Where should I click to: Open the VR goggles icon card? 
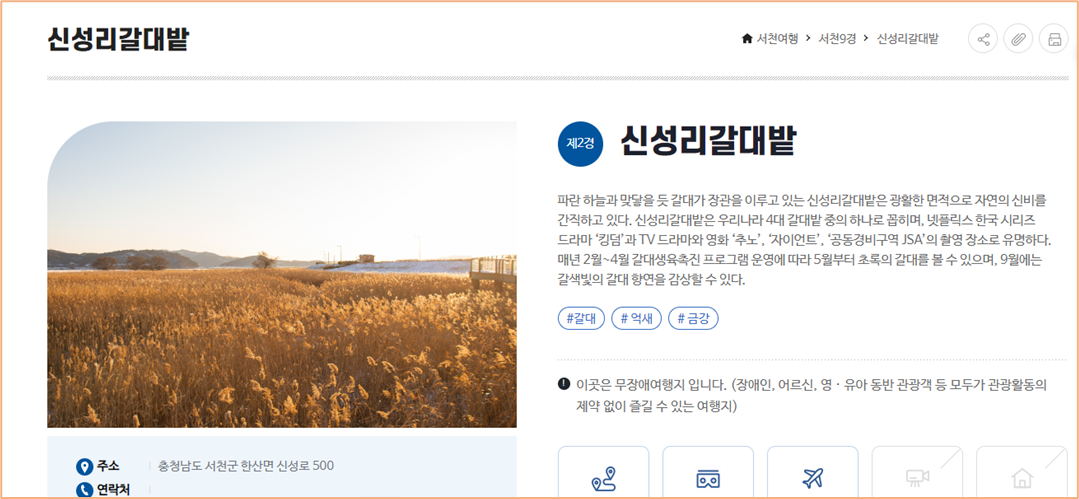click(x=708, y=471)
